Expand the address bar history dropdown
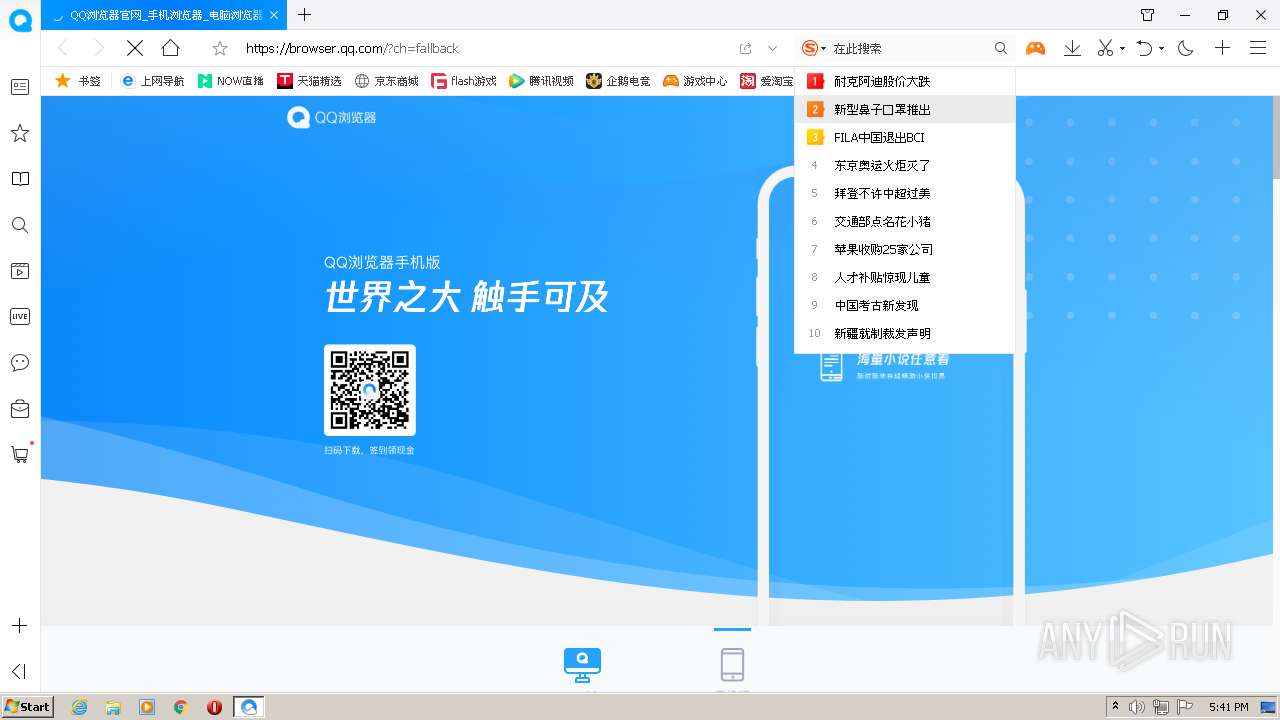 [772, 48]
